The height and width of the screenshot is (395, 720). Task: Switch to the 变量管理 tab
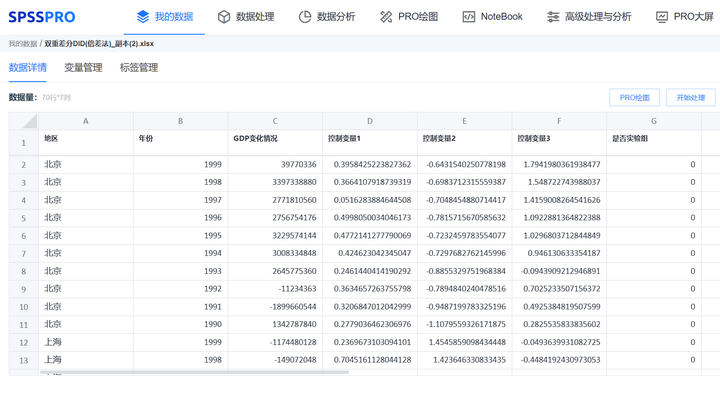click(x=83, y=68)
